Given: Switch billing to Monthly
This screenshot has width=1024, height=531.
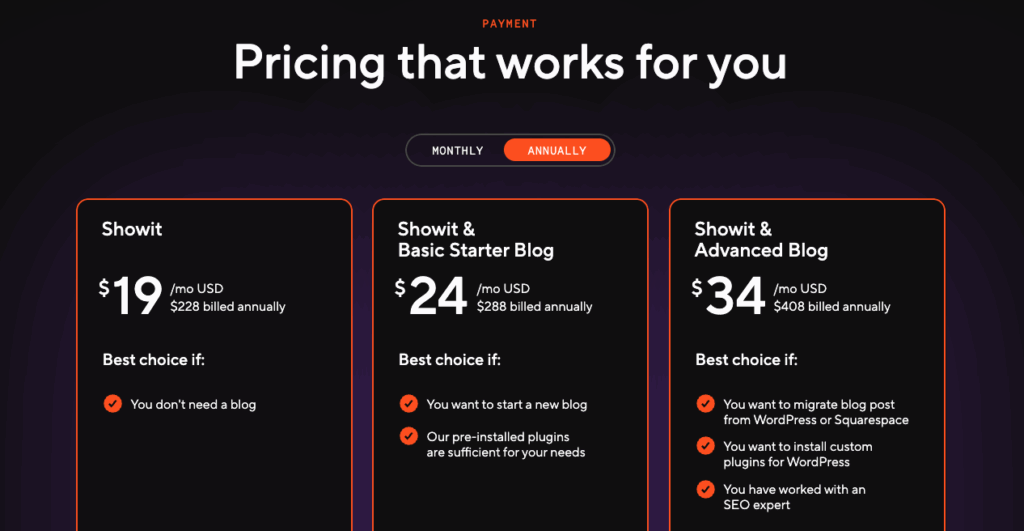Looking at the screenshot, I should (457, 151).
